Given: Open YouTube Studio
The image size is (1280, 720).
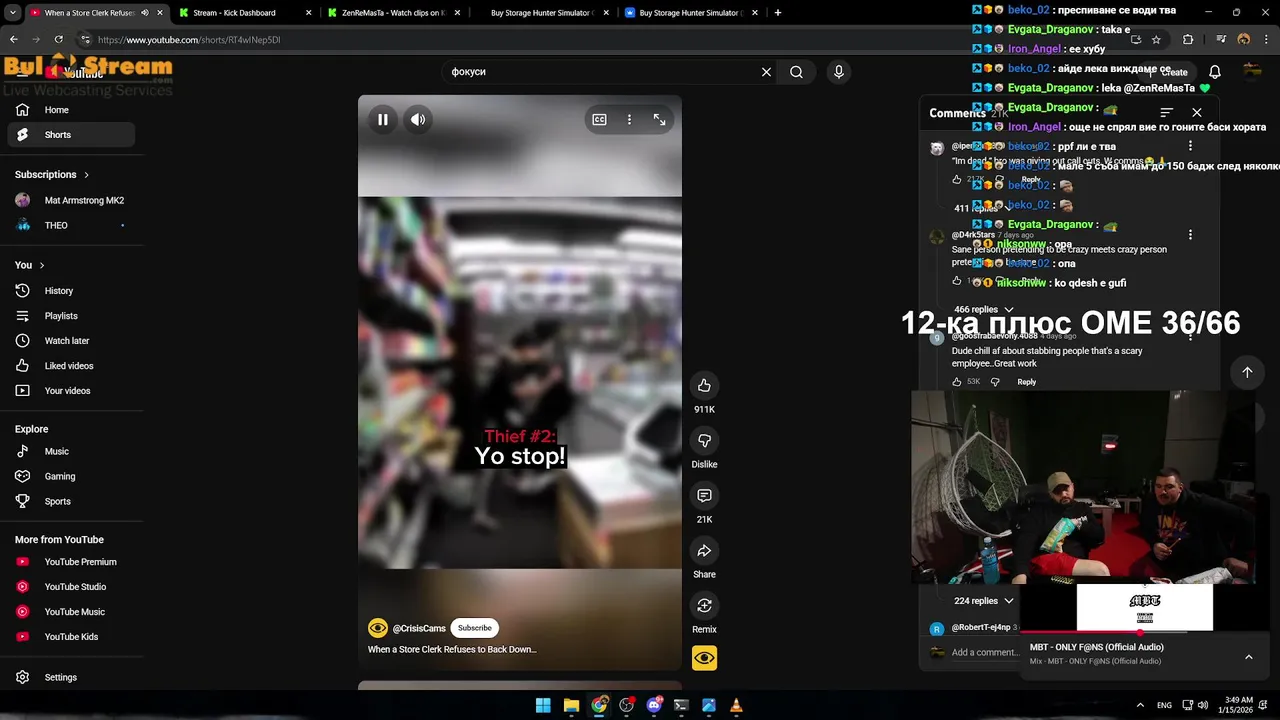Looking at the screenshot, I should tap(70, 587).
